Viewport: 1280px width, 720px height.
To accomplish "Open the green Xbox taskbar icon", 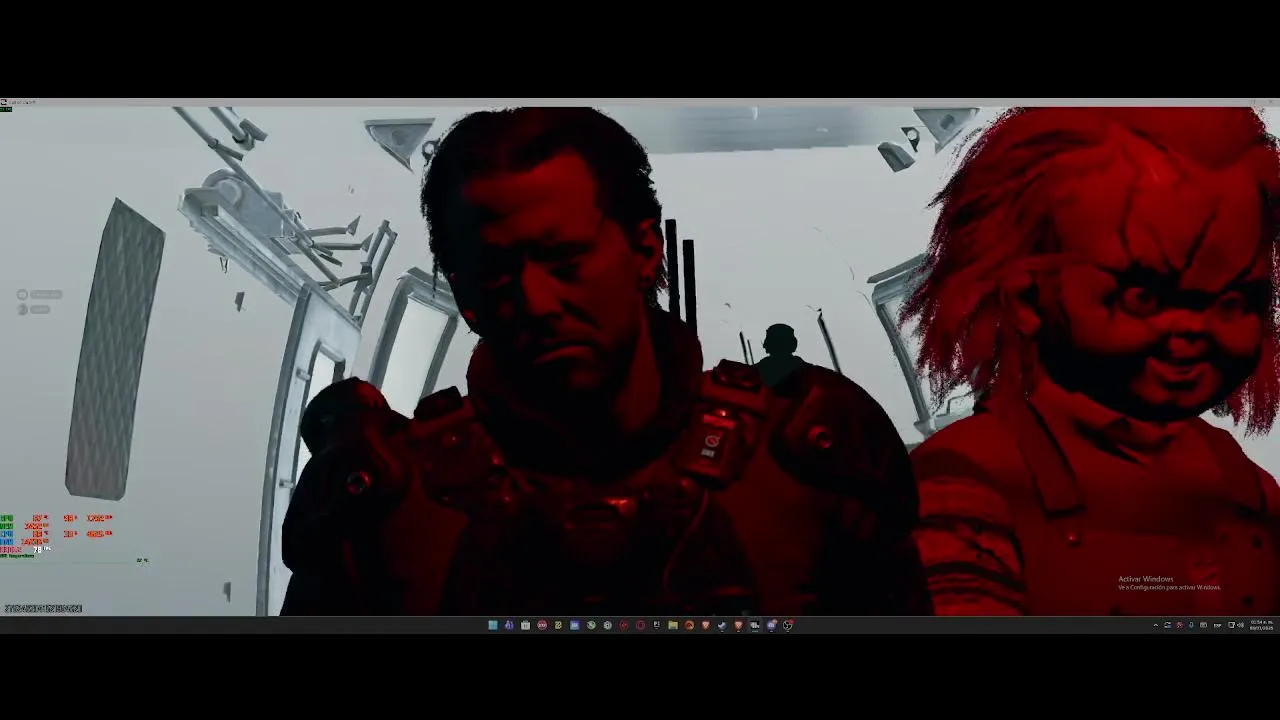I will point(591,625).
